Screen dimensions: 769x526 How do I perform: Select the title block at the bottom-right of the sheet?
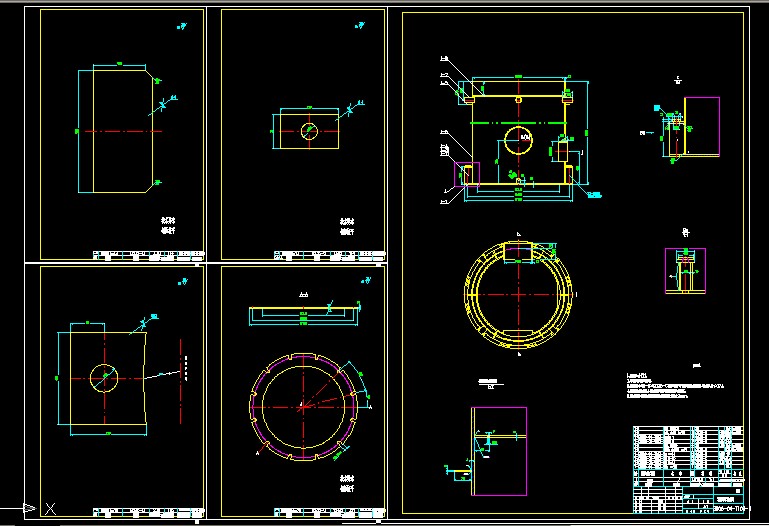688,467
